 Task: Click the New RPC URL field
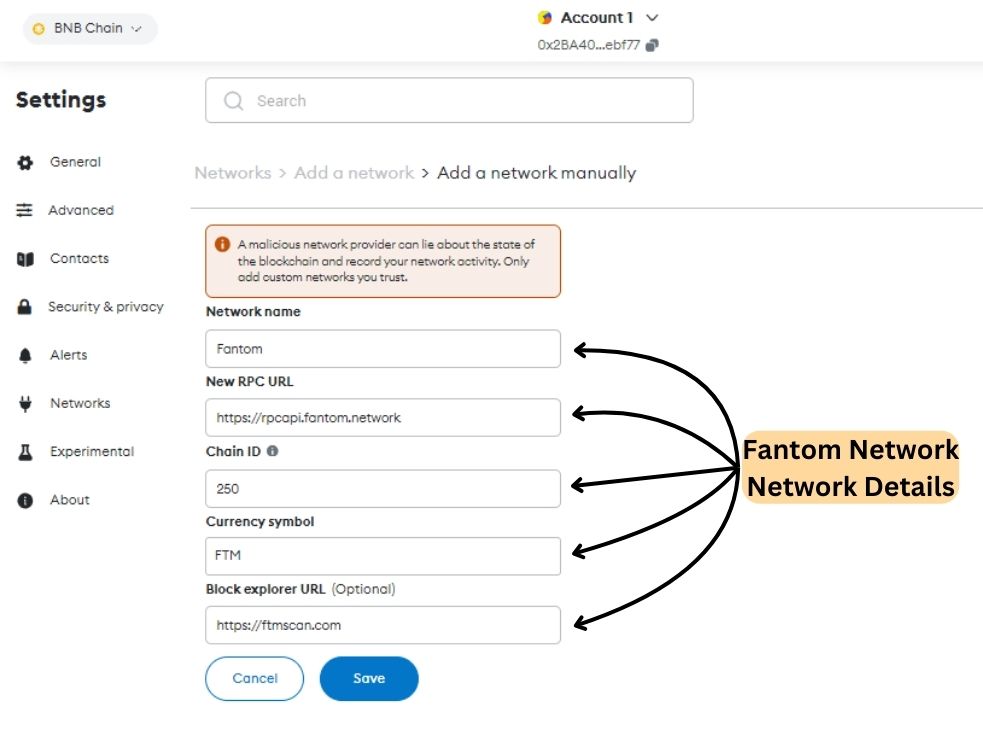pos(382,418)
